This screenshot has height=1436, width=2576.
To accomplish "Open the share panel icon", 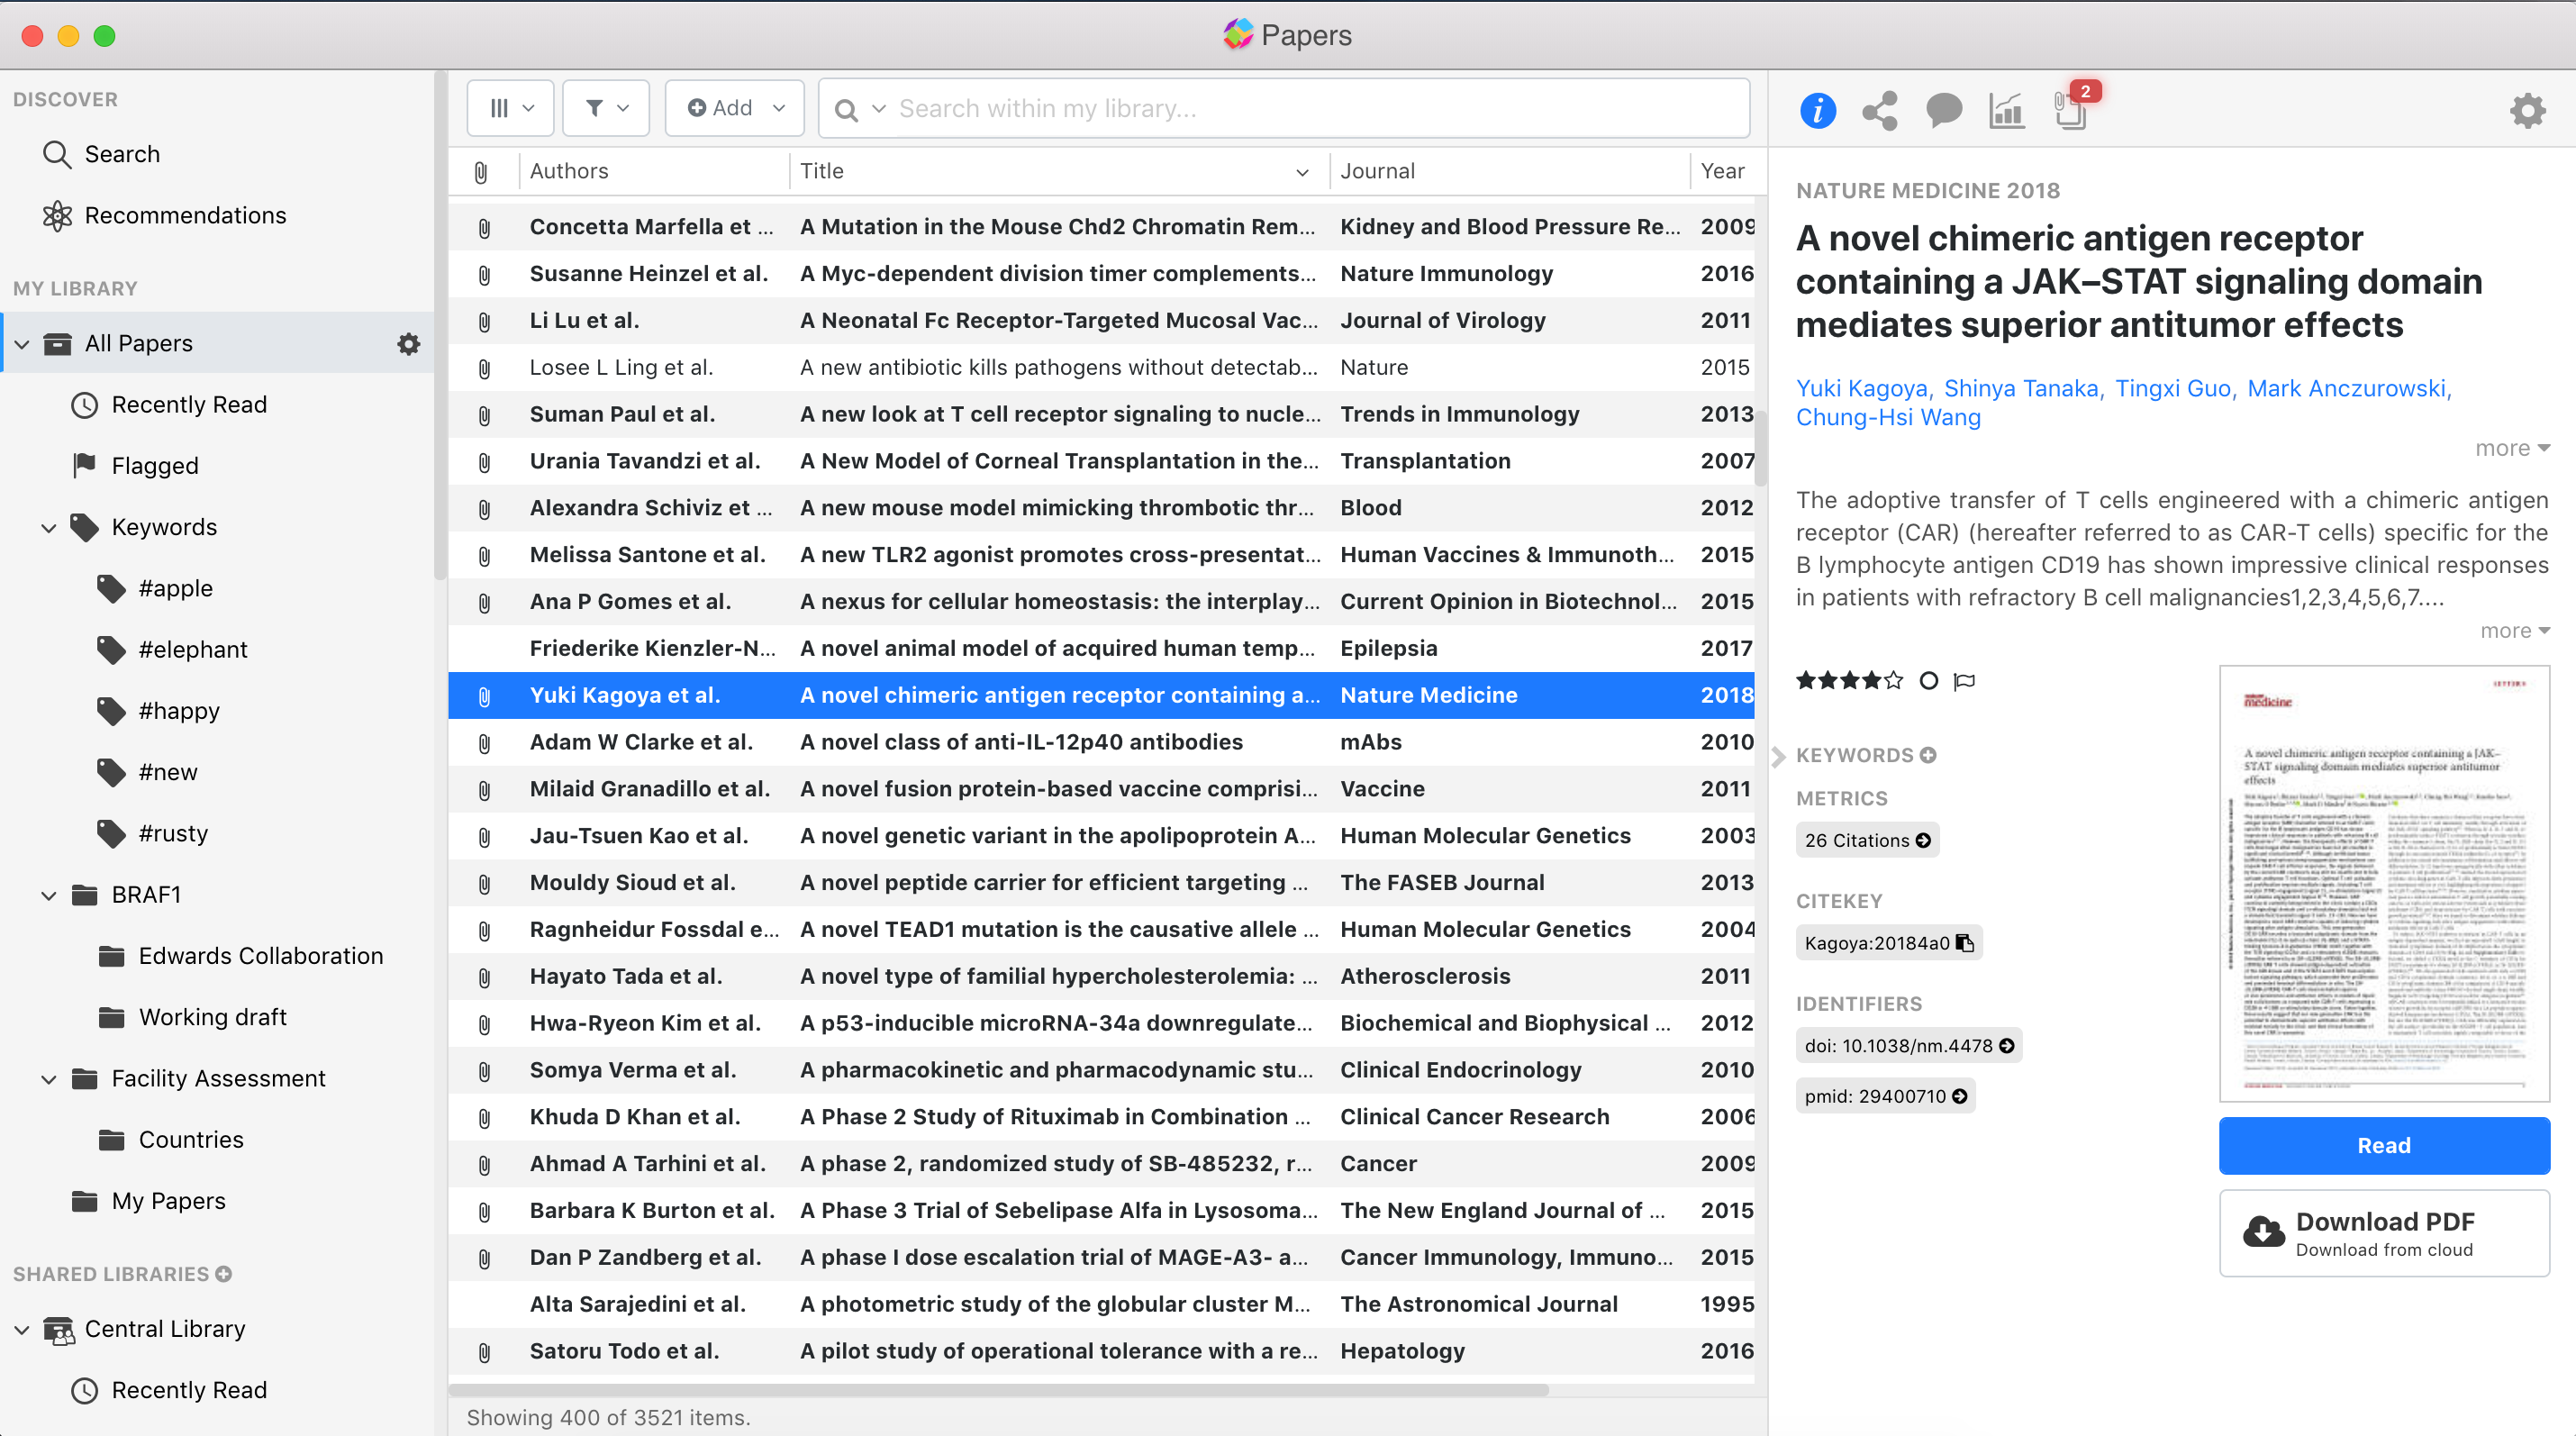I will (x=1880, y=110).
